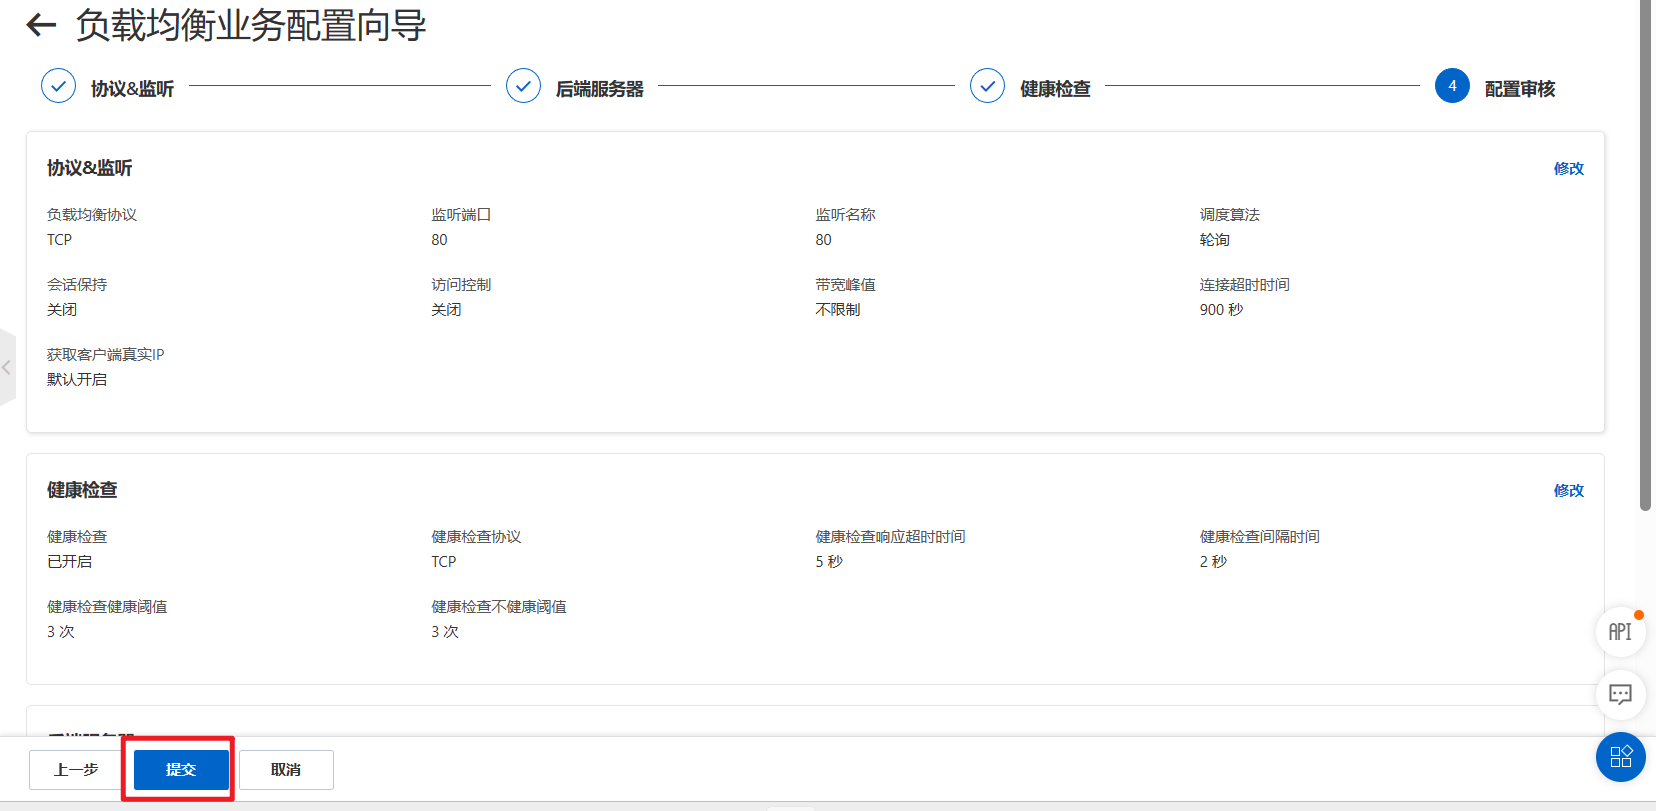Expand the collapsed left sidebar handle
This screenshot has height=811, width=1656.
7,367
